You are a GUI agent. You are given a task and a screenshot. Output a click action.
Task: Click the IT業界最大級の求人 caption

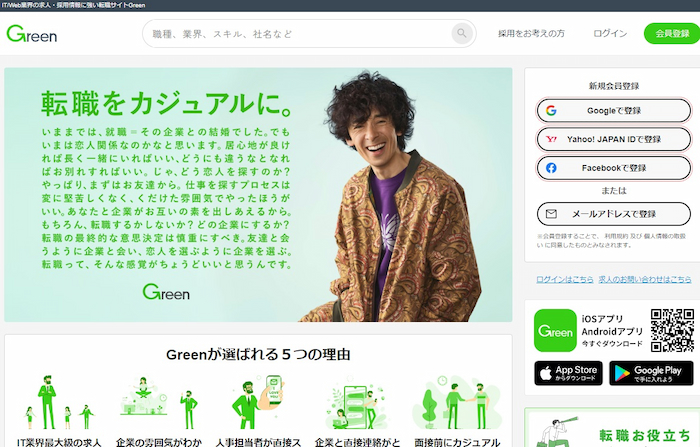pyautogui.click(x=59, y=442)
